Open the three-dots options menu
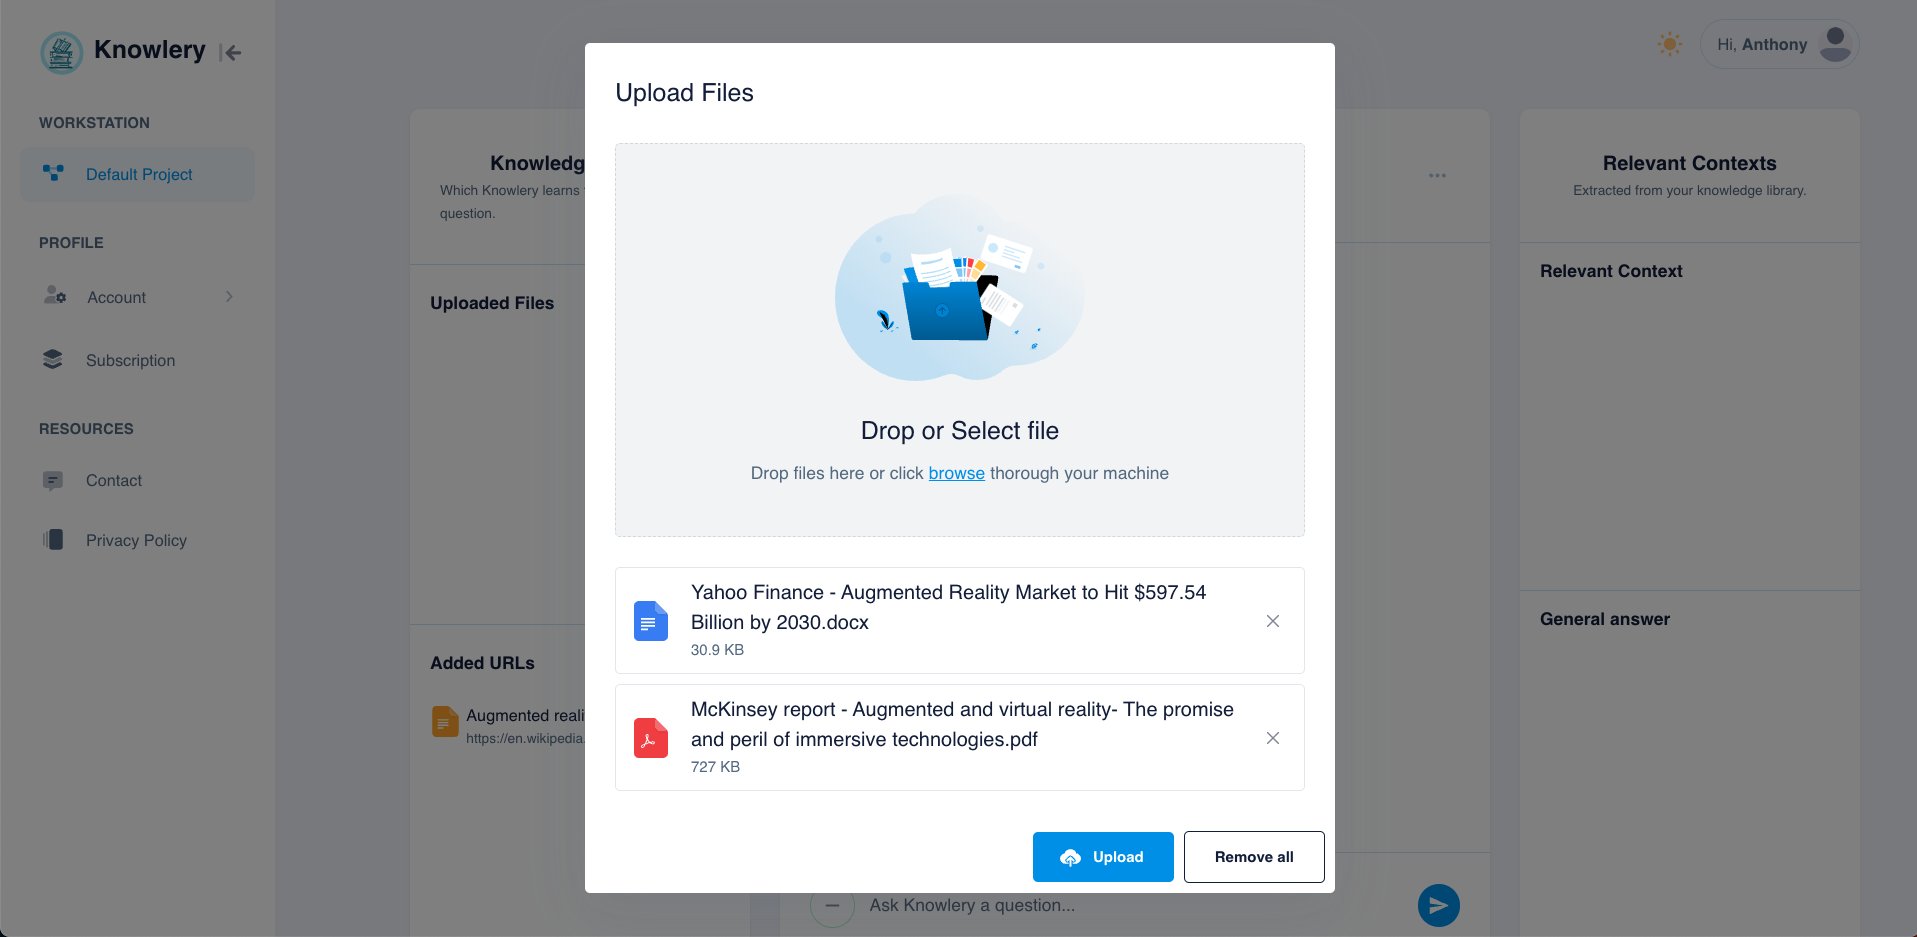This screenshot has width=1917, height=937. point(1437,175)
